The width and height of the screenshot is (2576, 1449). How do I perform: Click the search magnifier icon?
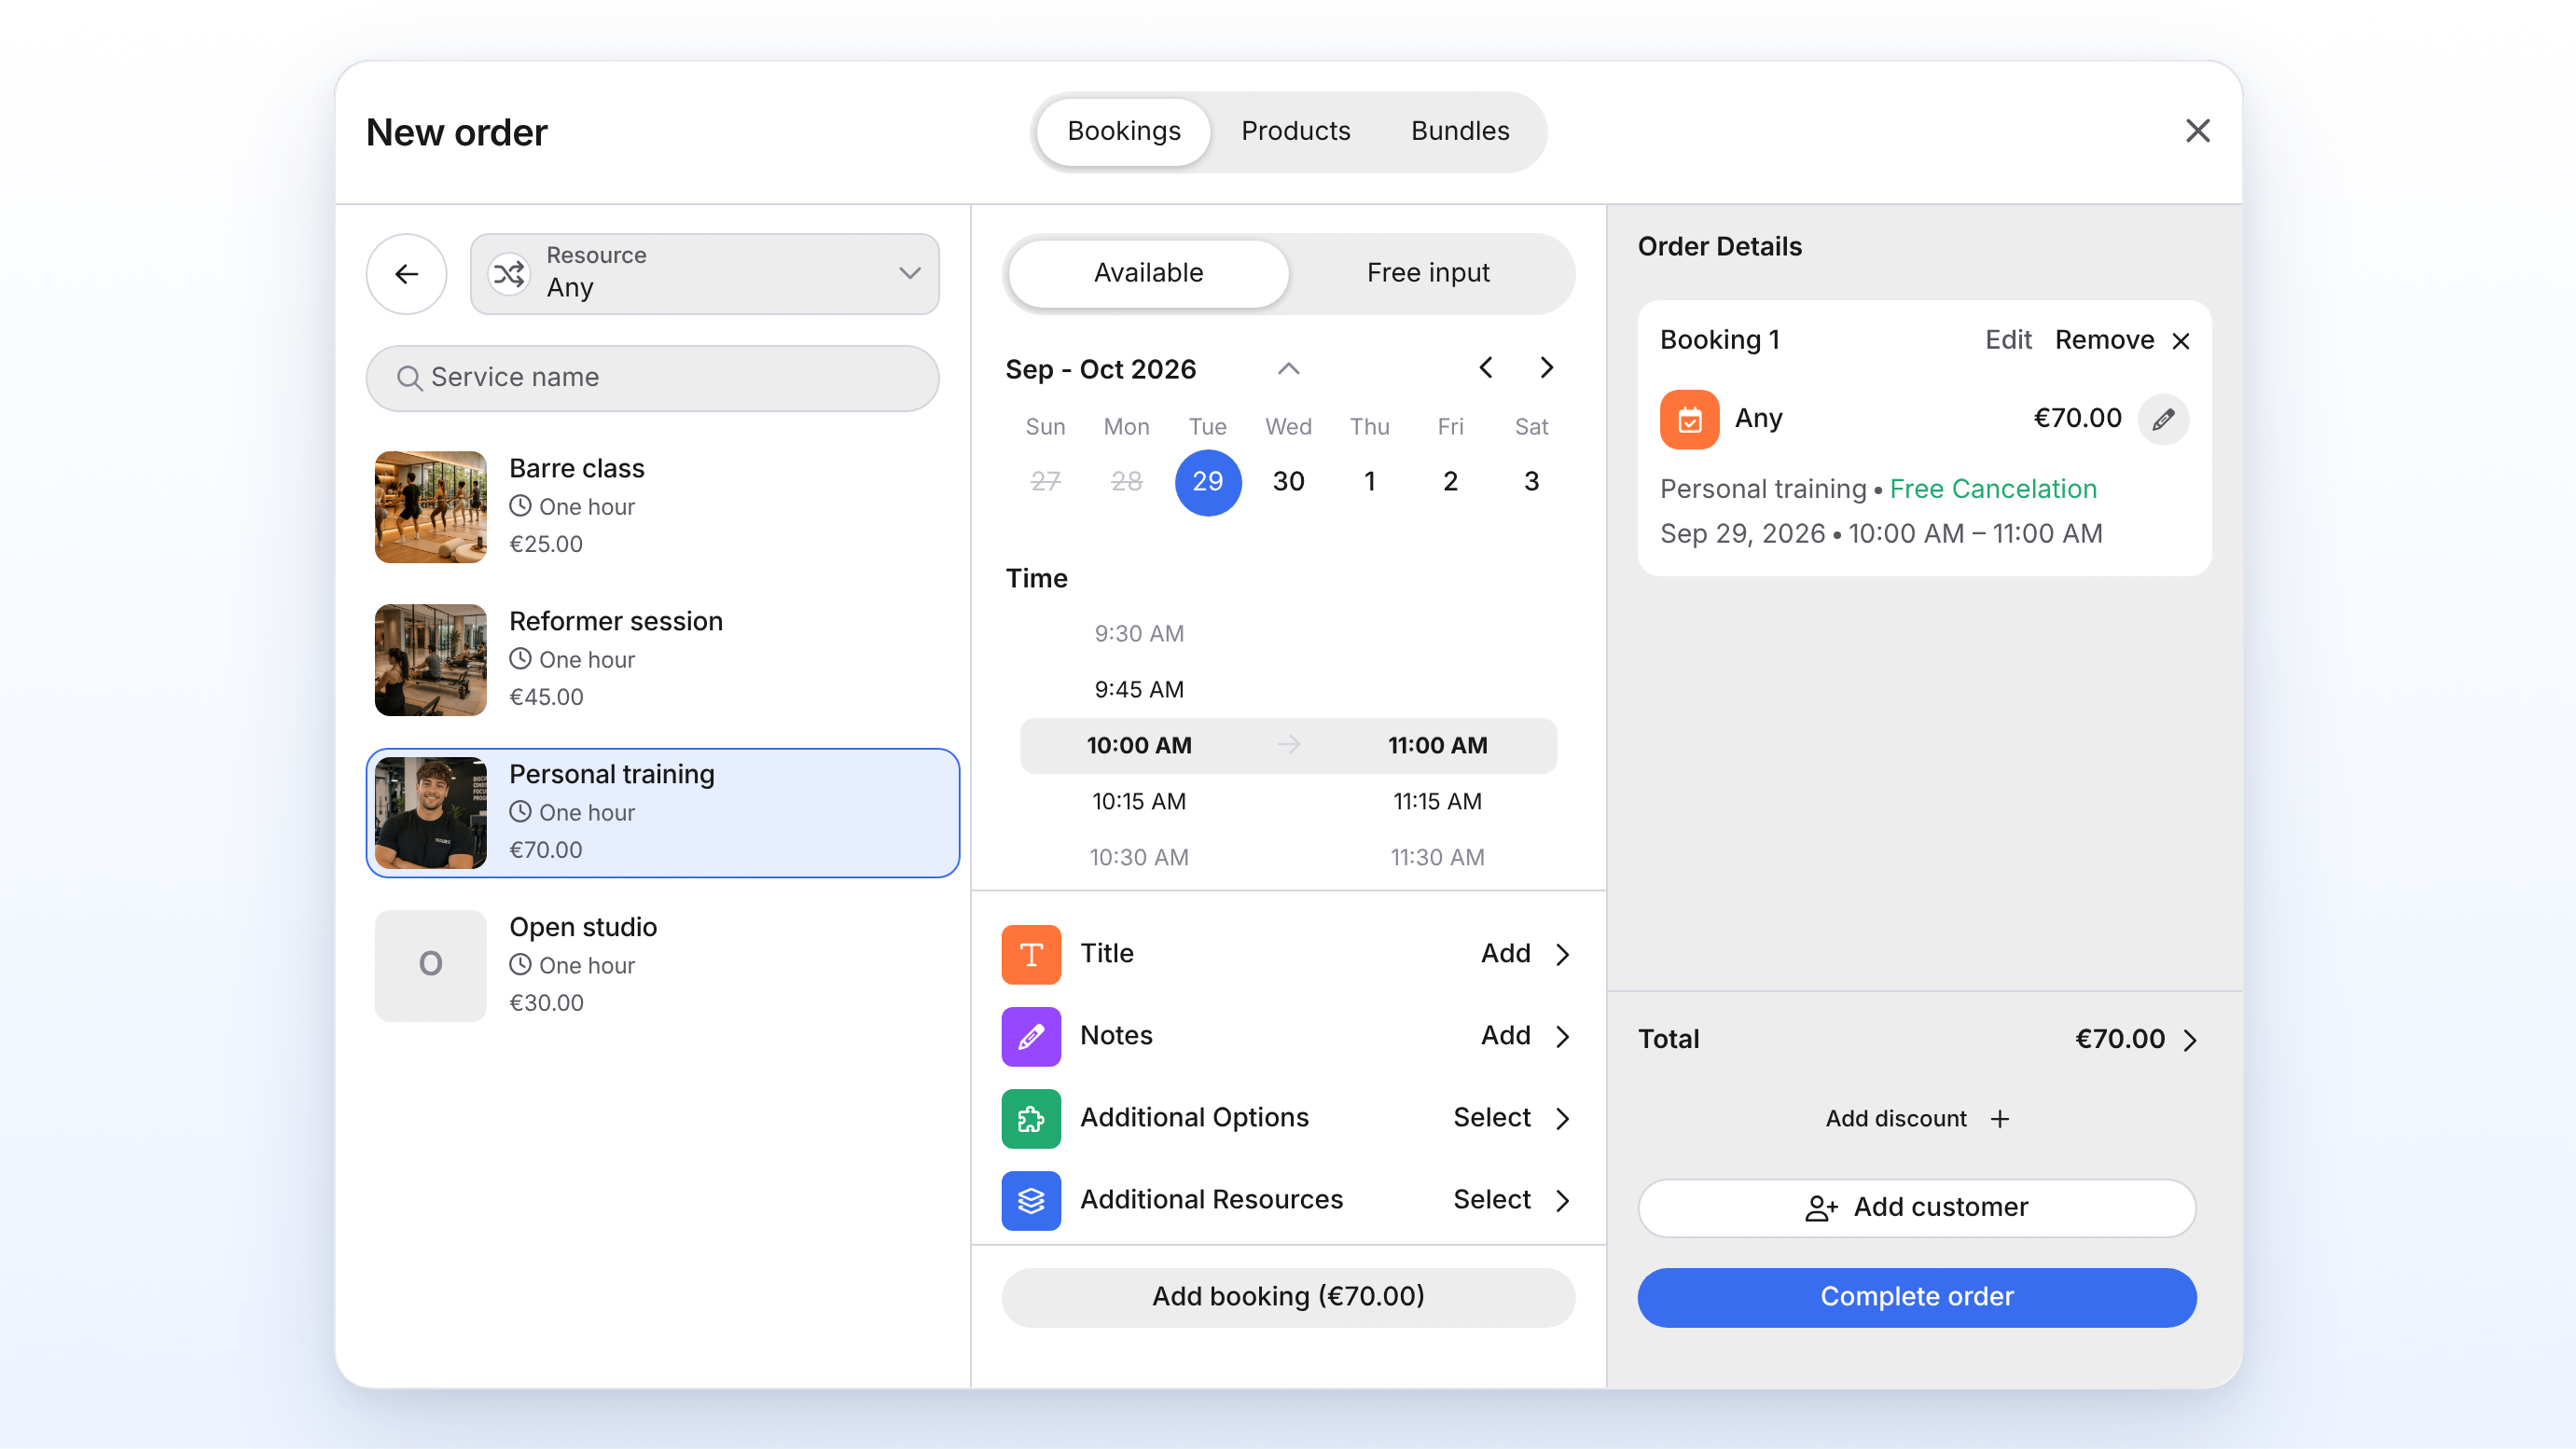coord(409,377)
